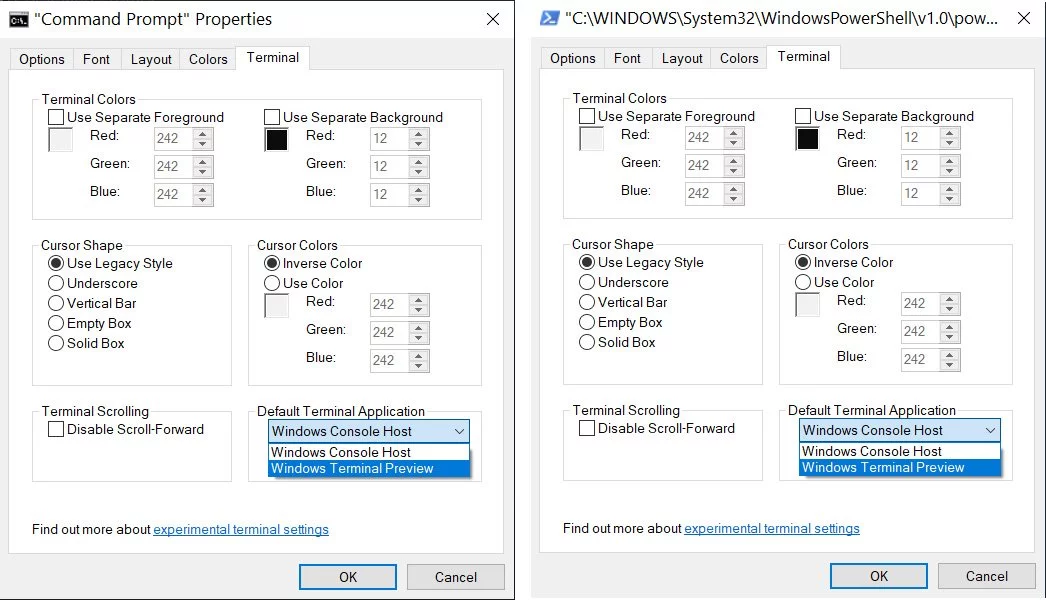Image resolution: width=1046 pixels, height=600 pixels.
Task: Open Options tab in PowerShell properties window
Action: pyautogui.click(x=572, y=58)
